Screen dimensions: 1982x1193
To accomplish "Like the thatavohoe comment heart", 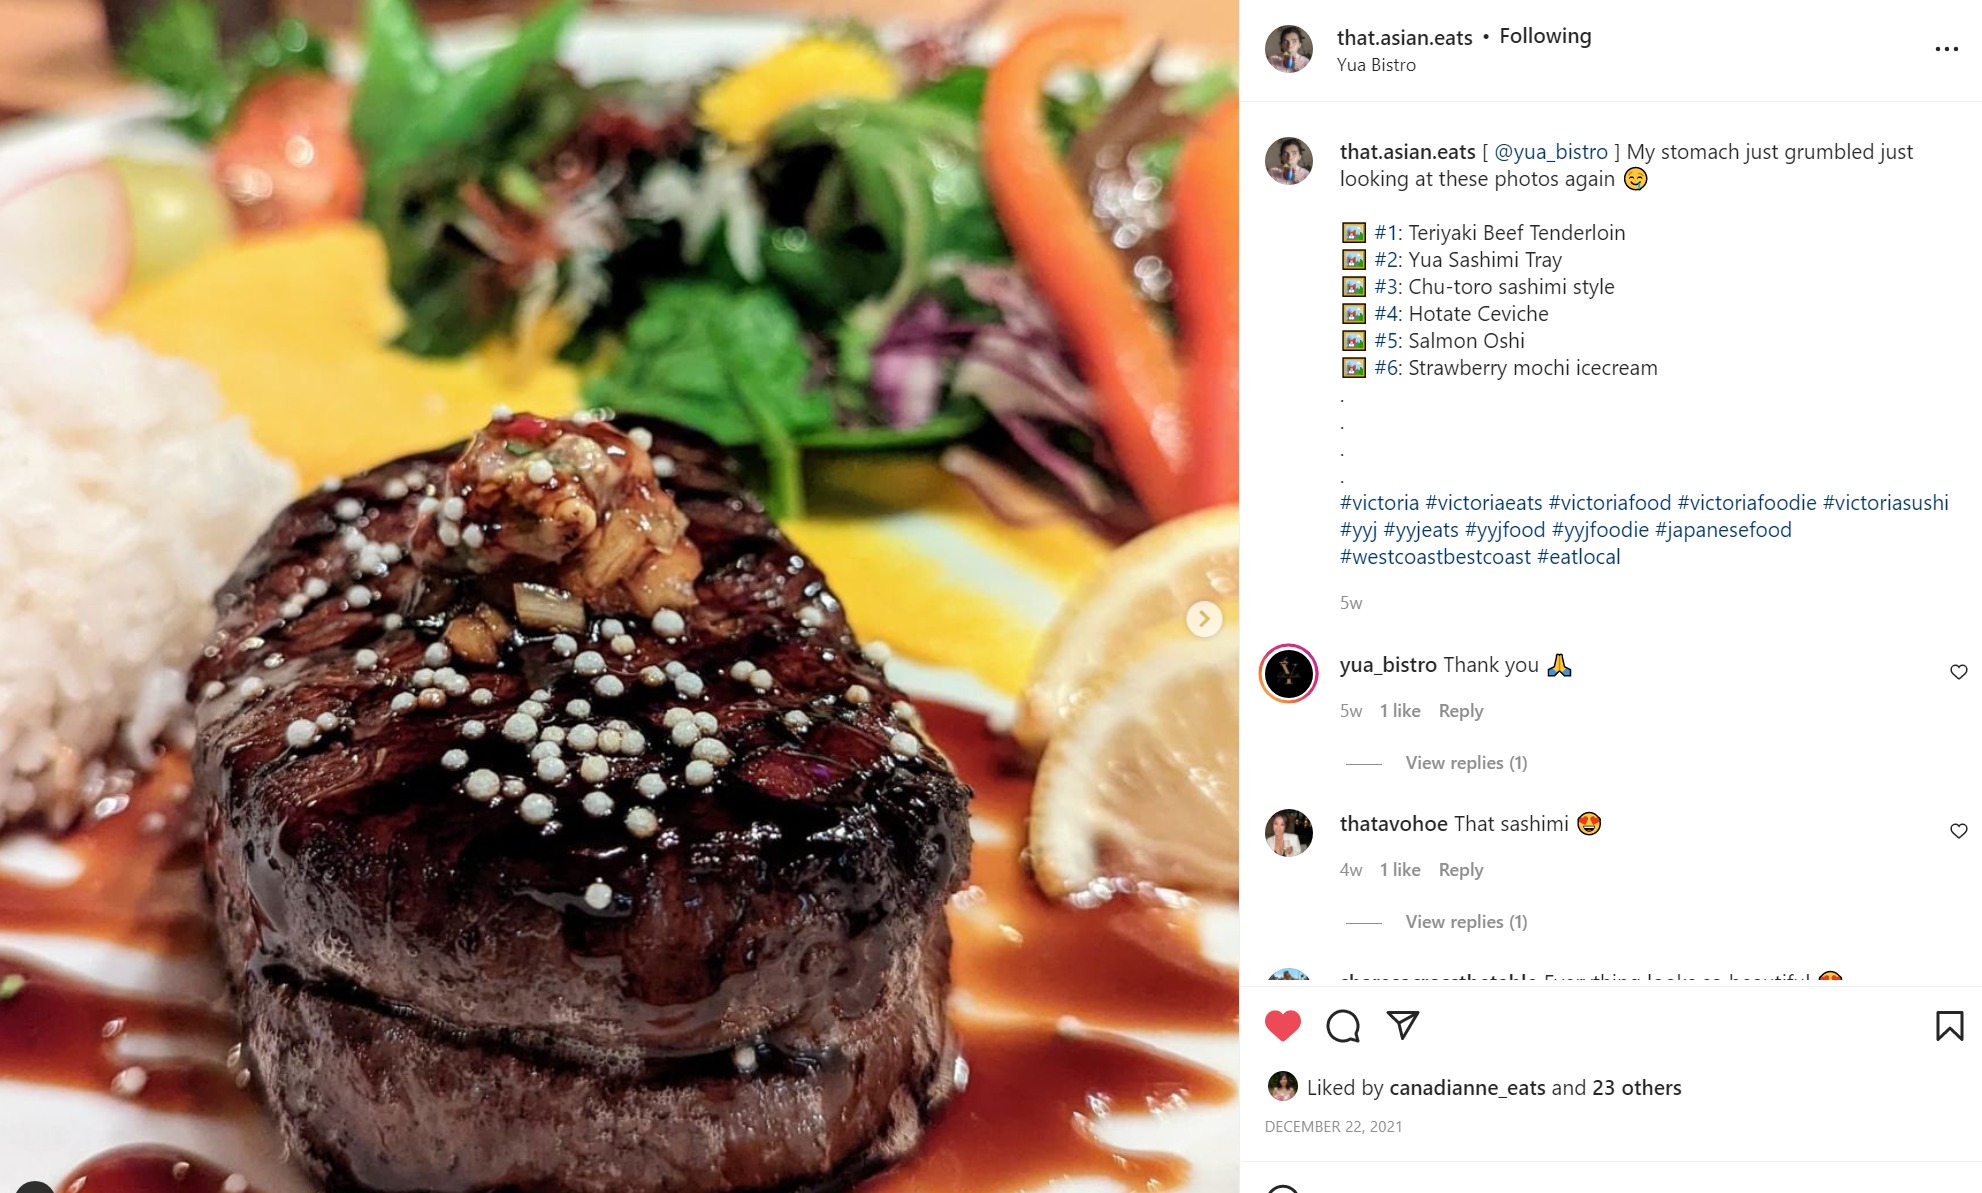I will click(x=1958, y=831).
